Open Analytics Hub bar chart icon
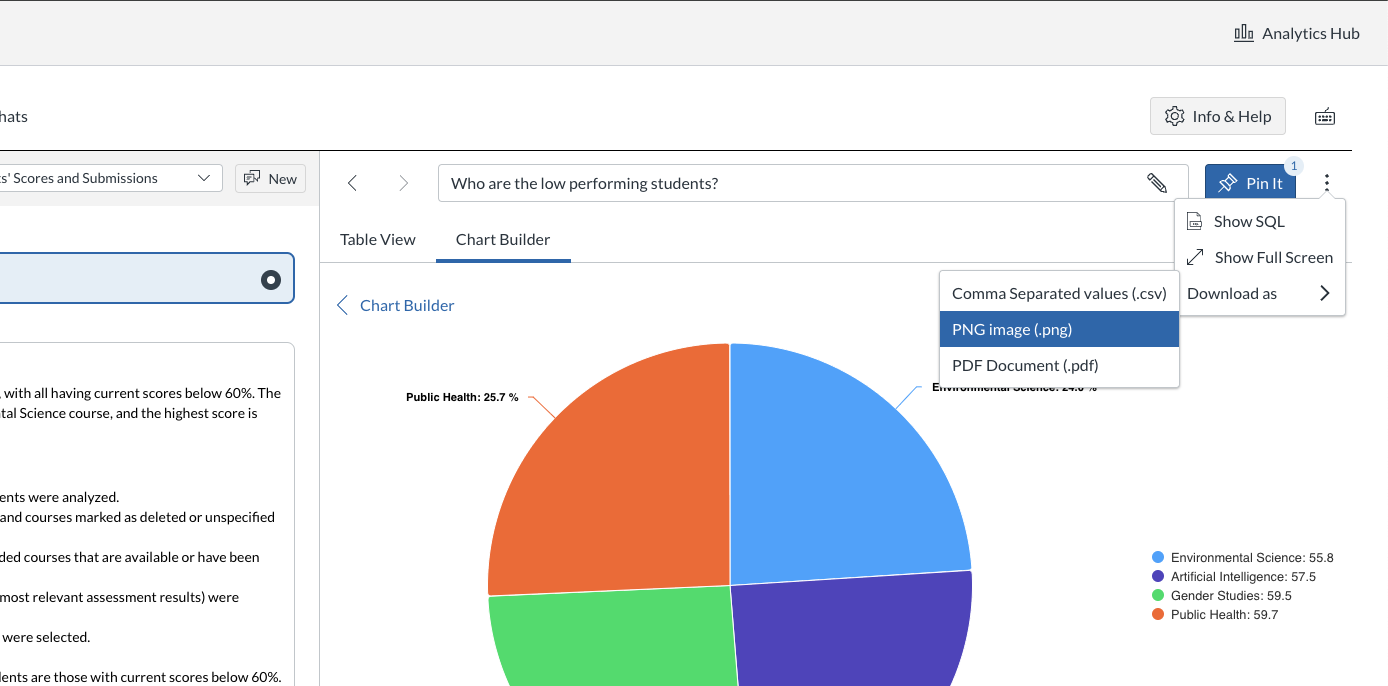This screenshot has height=686, width=1388. (x=1244, y=33)
